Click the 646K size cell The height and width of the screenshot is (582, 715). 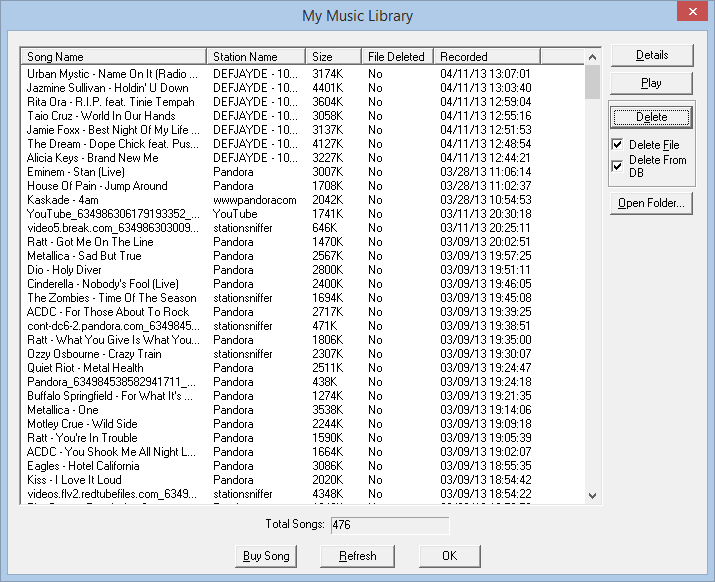point(325,228)
